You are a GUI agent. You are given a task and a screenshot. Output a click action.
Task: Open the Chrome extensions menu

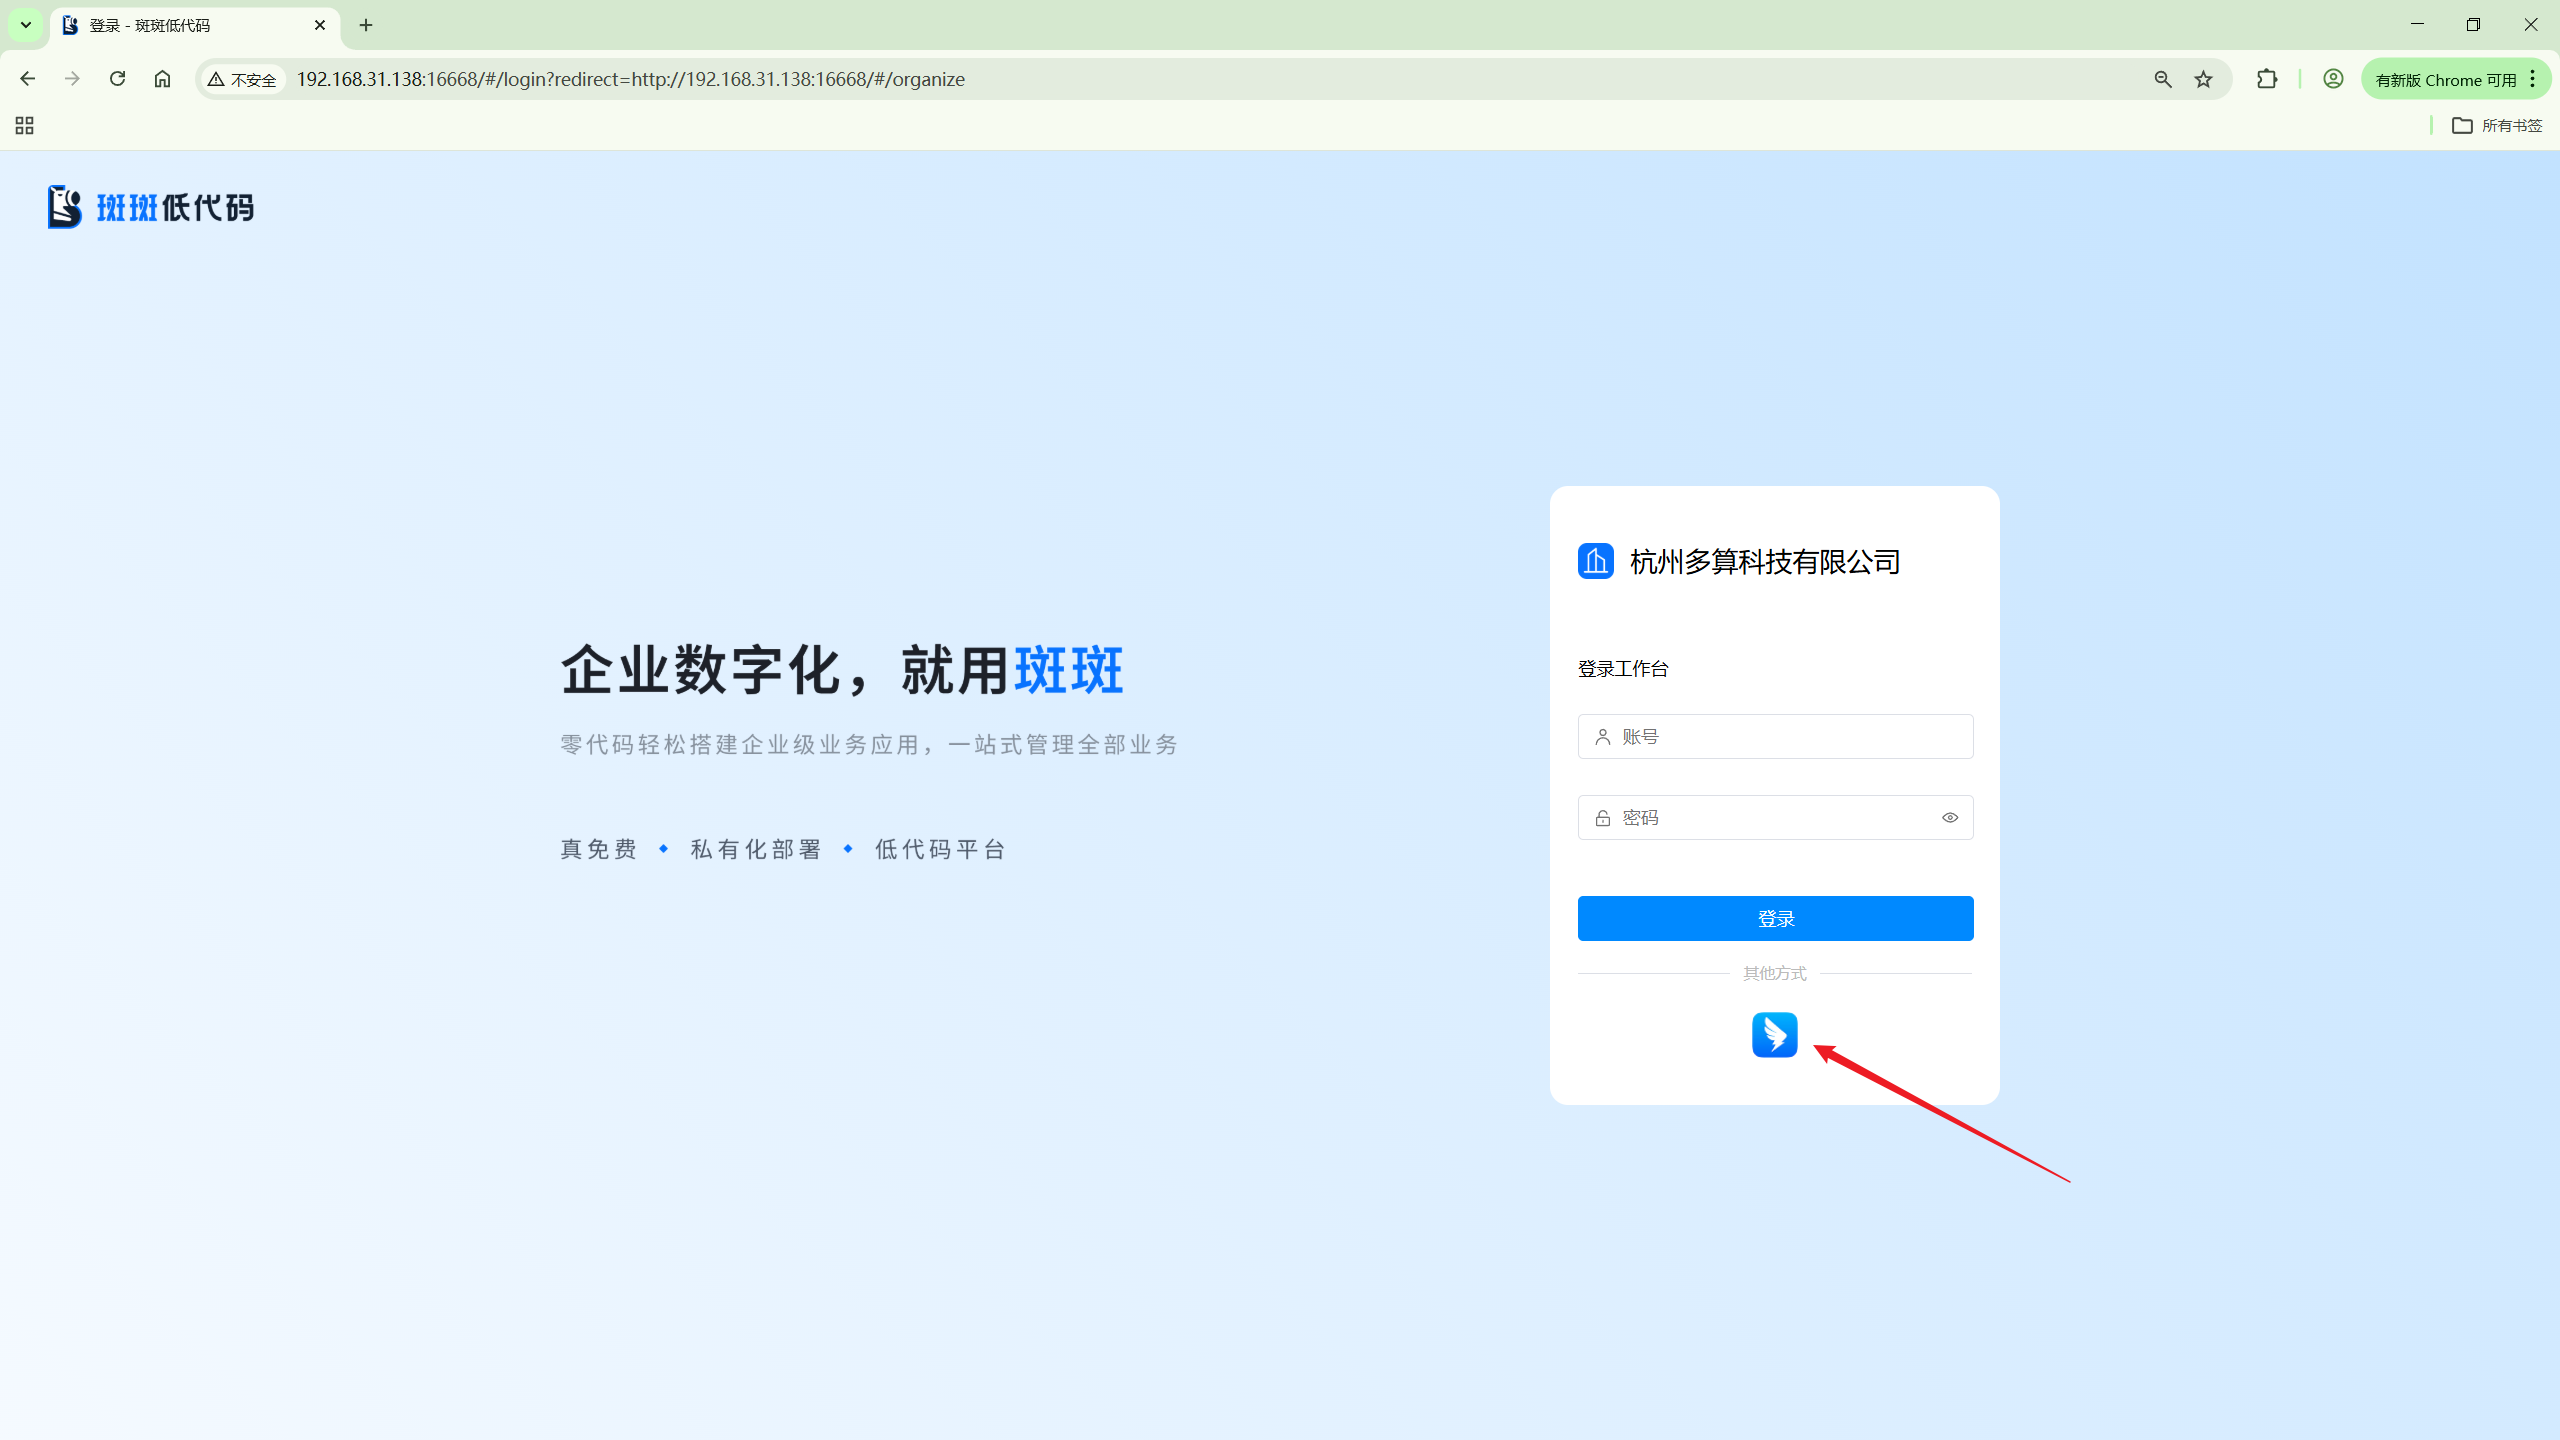[2266, 79]
